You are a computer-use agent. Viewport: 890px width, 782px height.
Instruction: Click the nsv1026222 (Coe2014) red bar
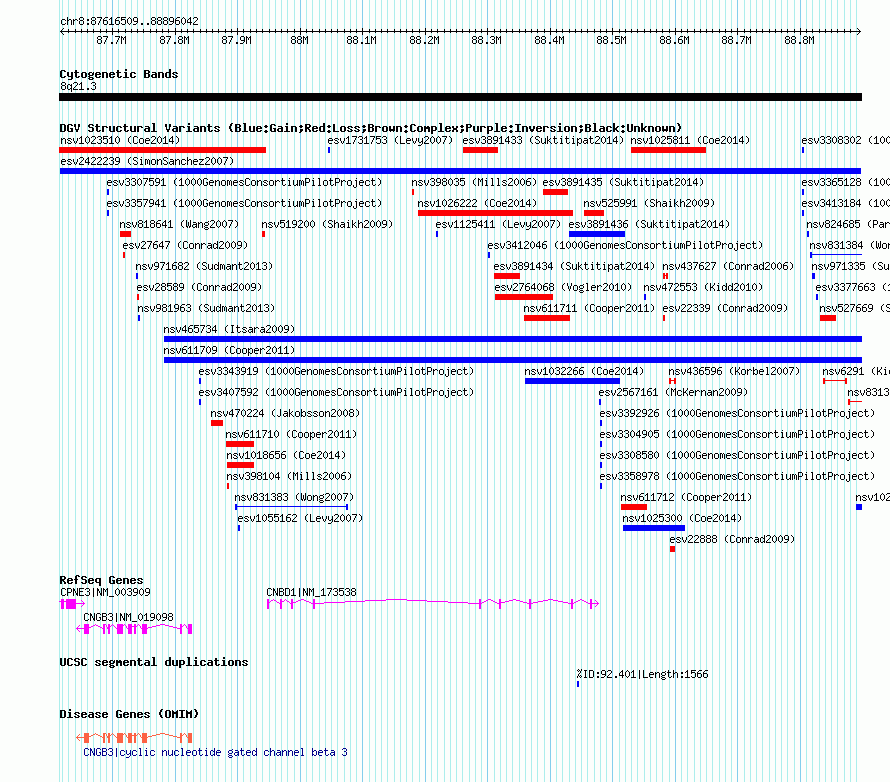495,213
